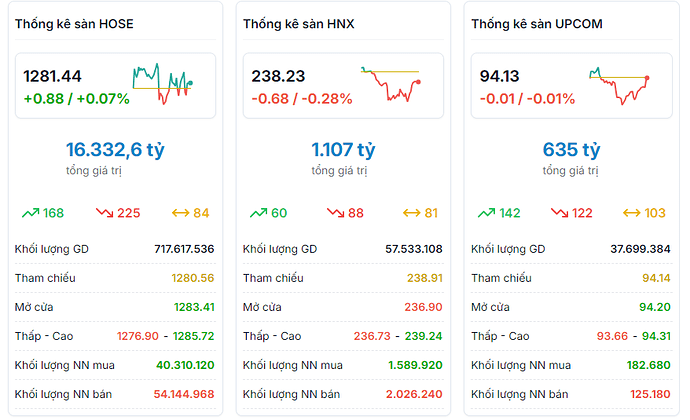This screenshot has height=420, width=690.
Task: Click the HNX index value 238.23
Action: point(278,76)
